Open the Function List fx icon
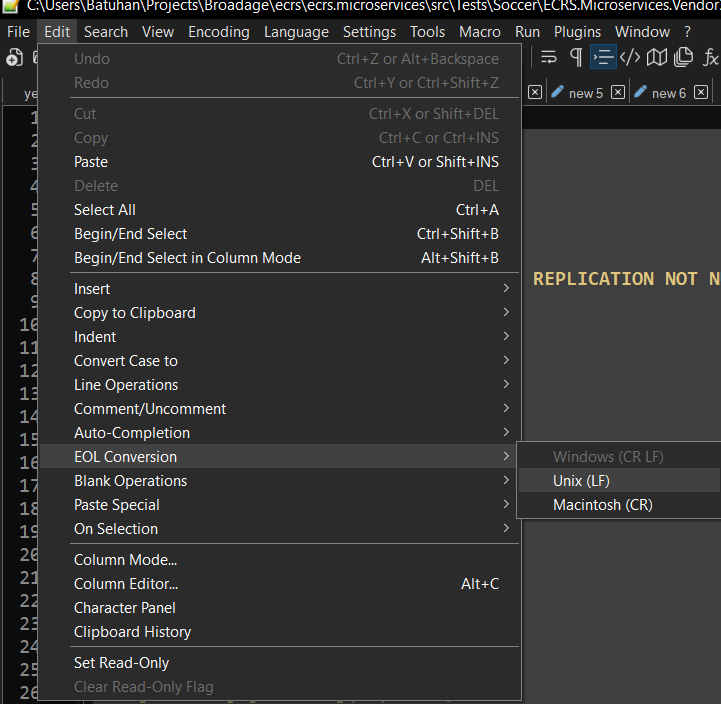The width and height of the screenshot is (721, 704). click(710, 58)
